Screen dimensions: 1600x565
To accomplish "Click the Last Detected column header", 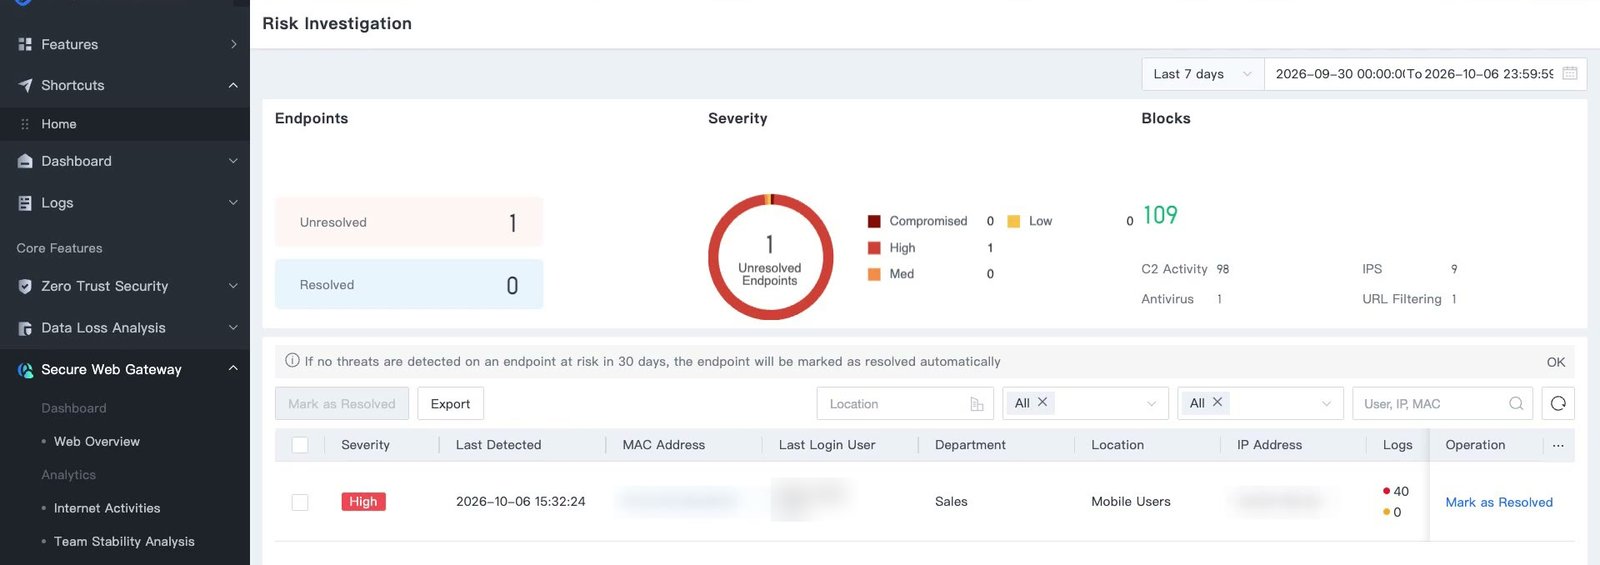I will (498, 445).
